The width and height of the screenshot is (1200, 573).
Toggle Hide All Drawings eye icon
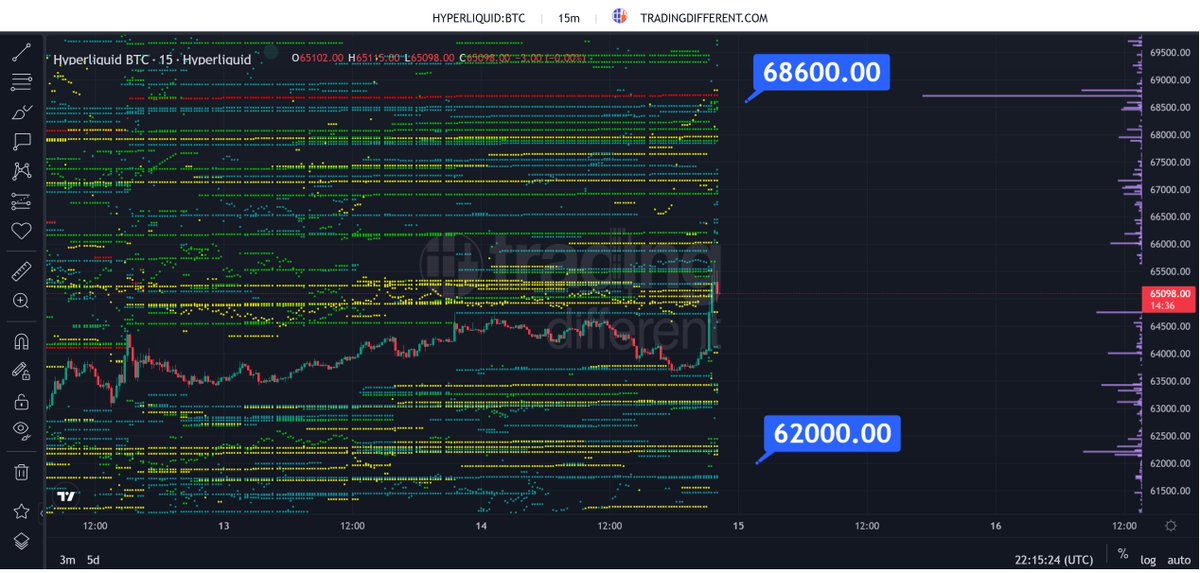(x=21, y=431)
